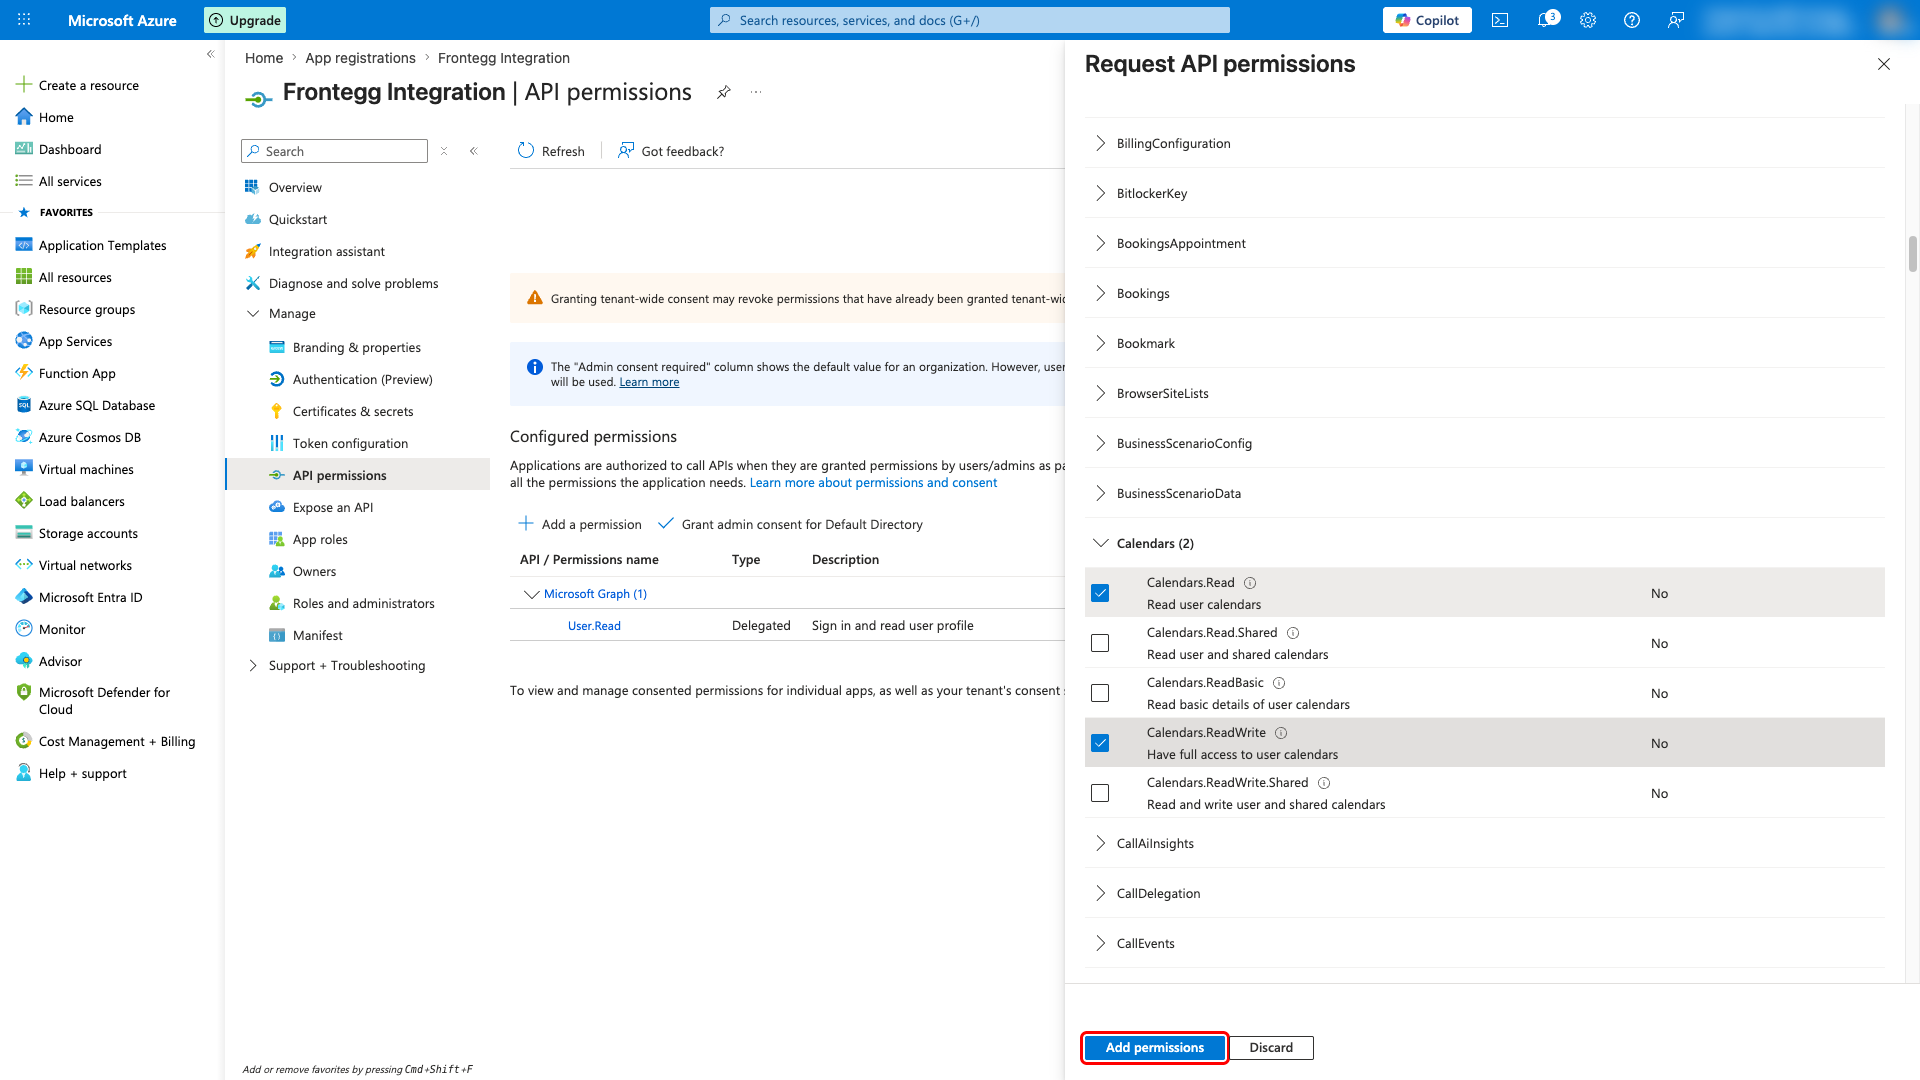The image size is (1920, 1080).
Task: Go to Home in sidebar
Action: point(56,117)
